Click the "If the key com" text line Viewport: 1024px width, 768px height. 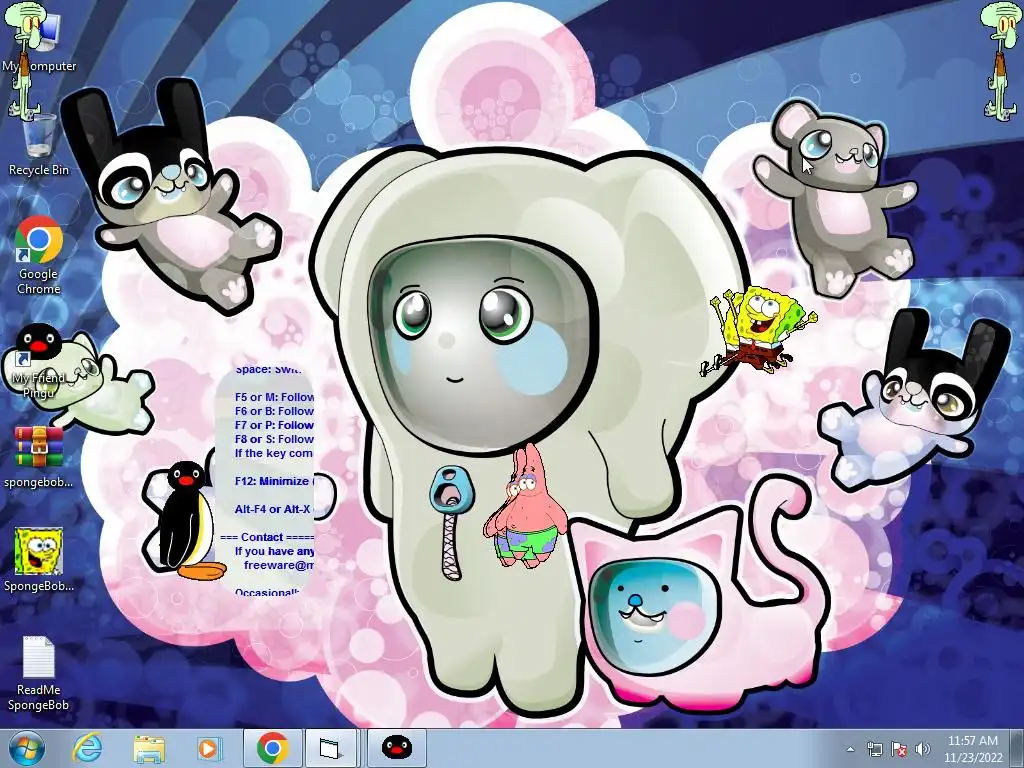pos(274,453)
